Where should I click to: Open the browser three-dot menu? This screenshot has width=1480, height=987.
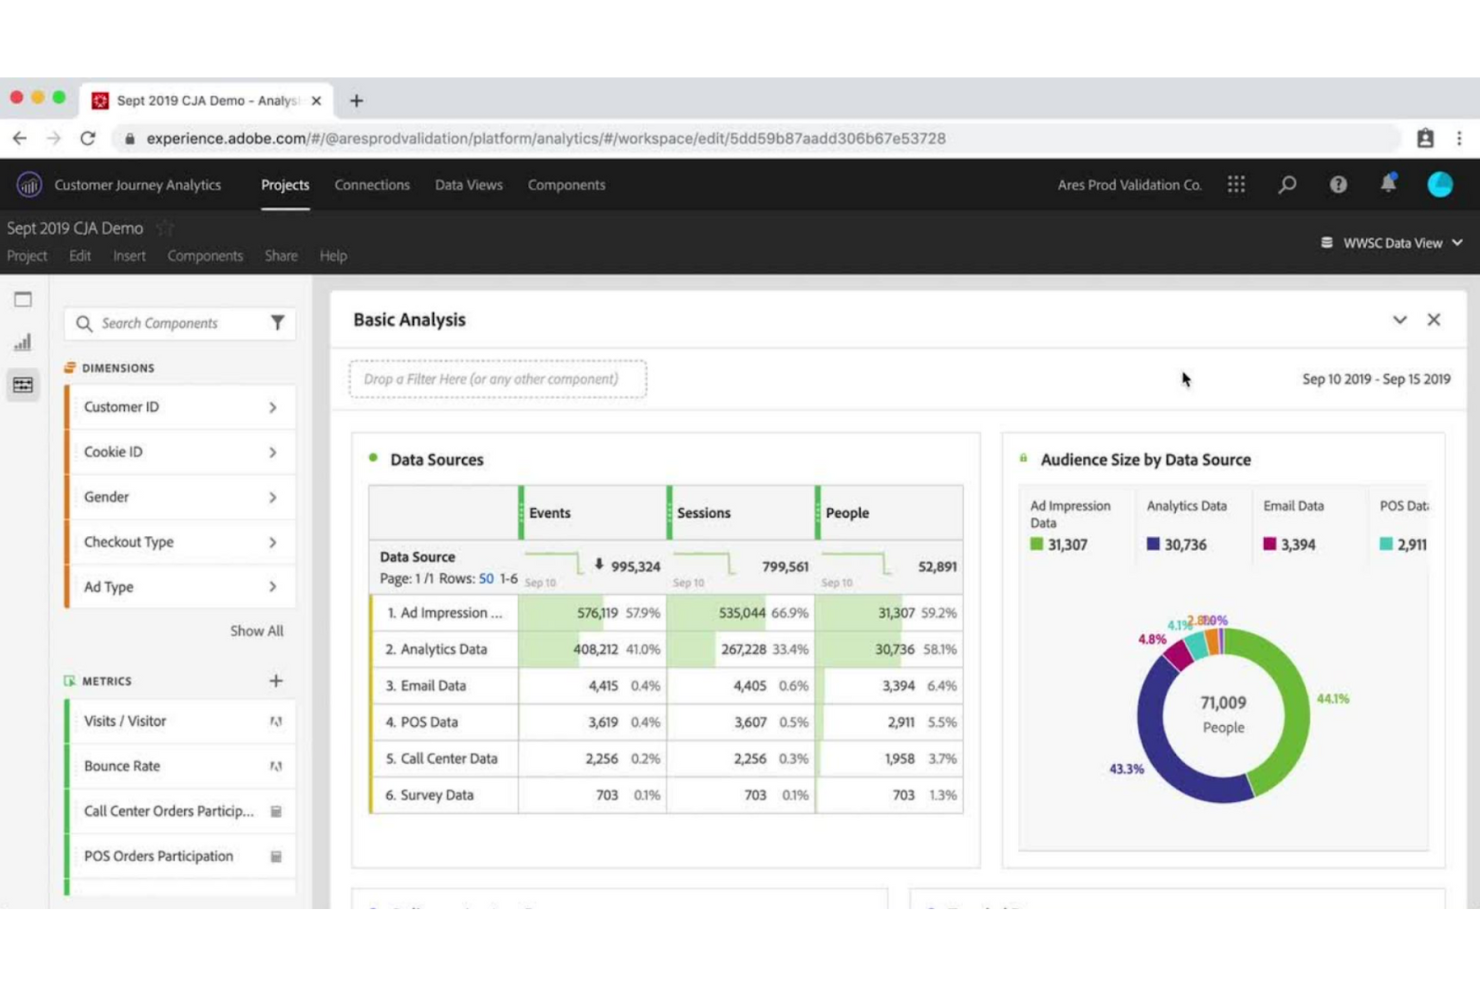pyautogui.click(x=1459, y=138)
